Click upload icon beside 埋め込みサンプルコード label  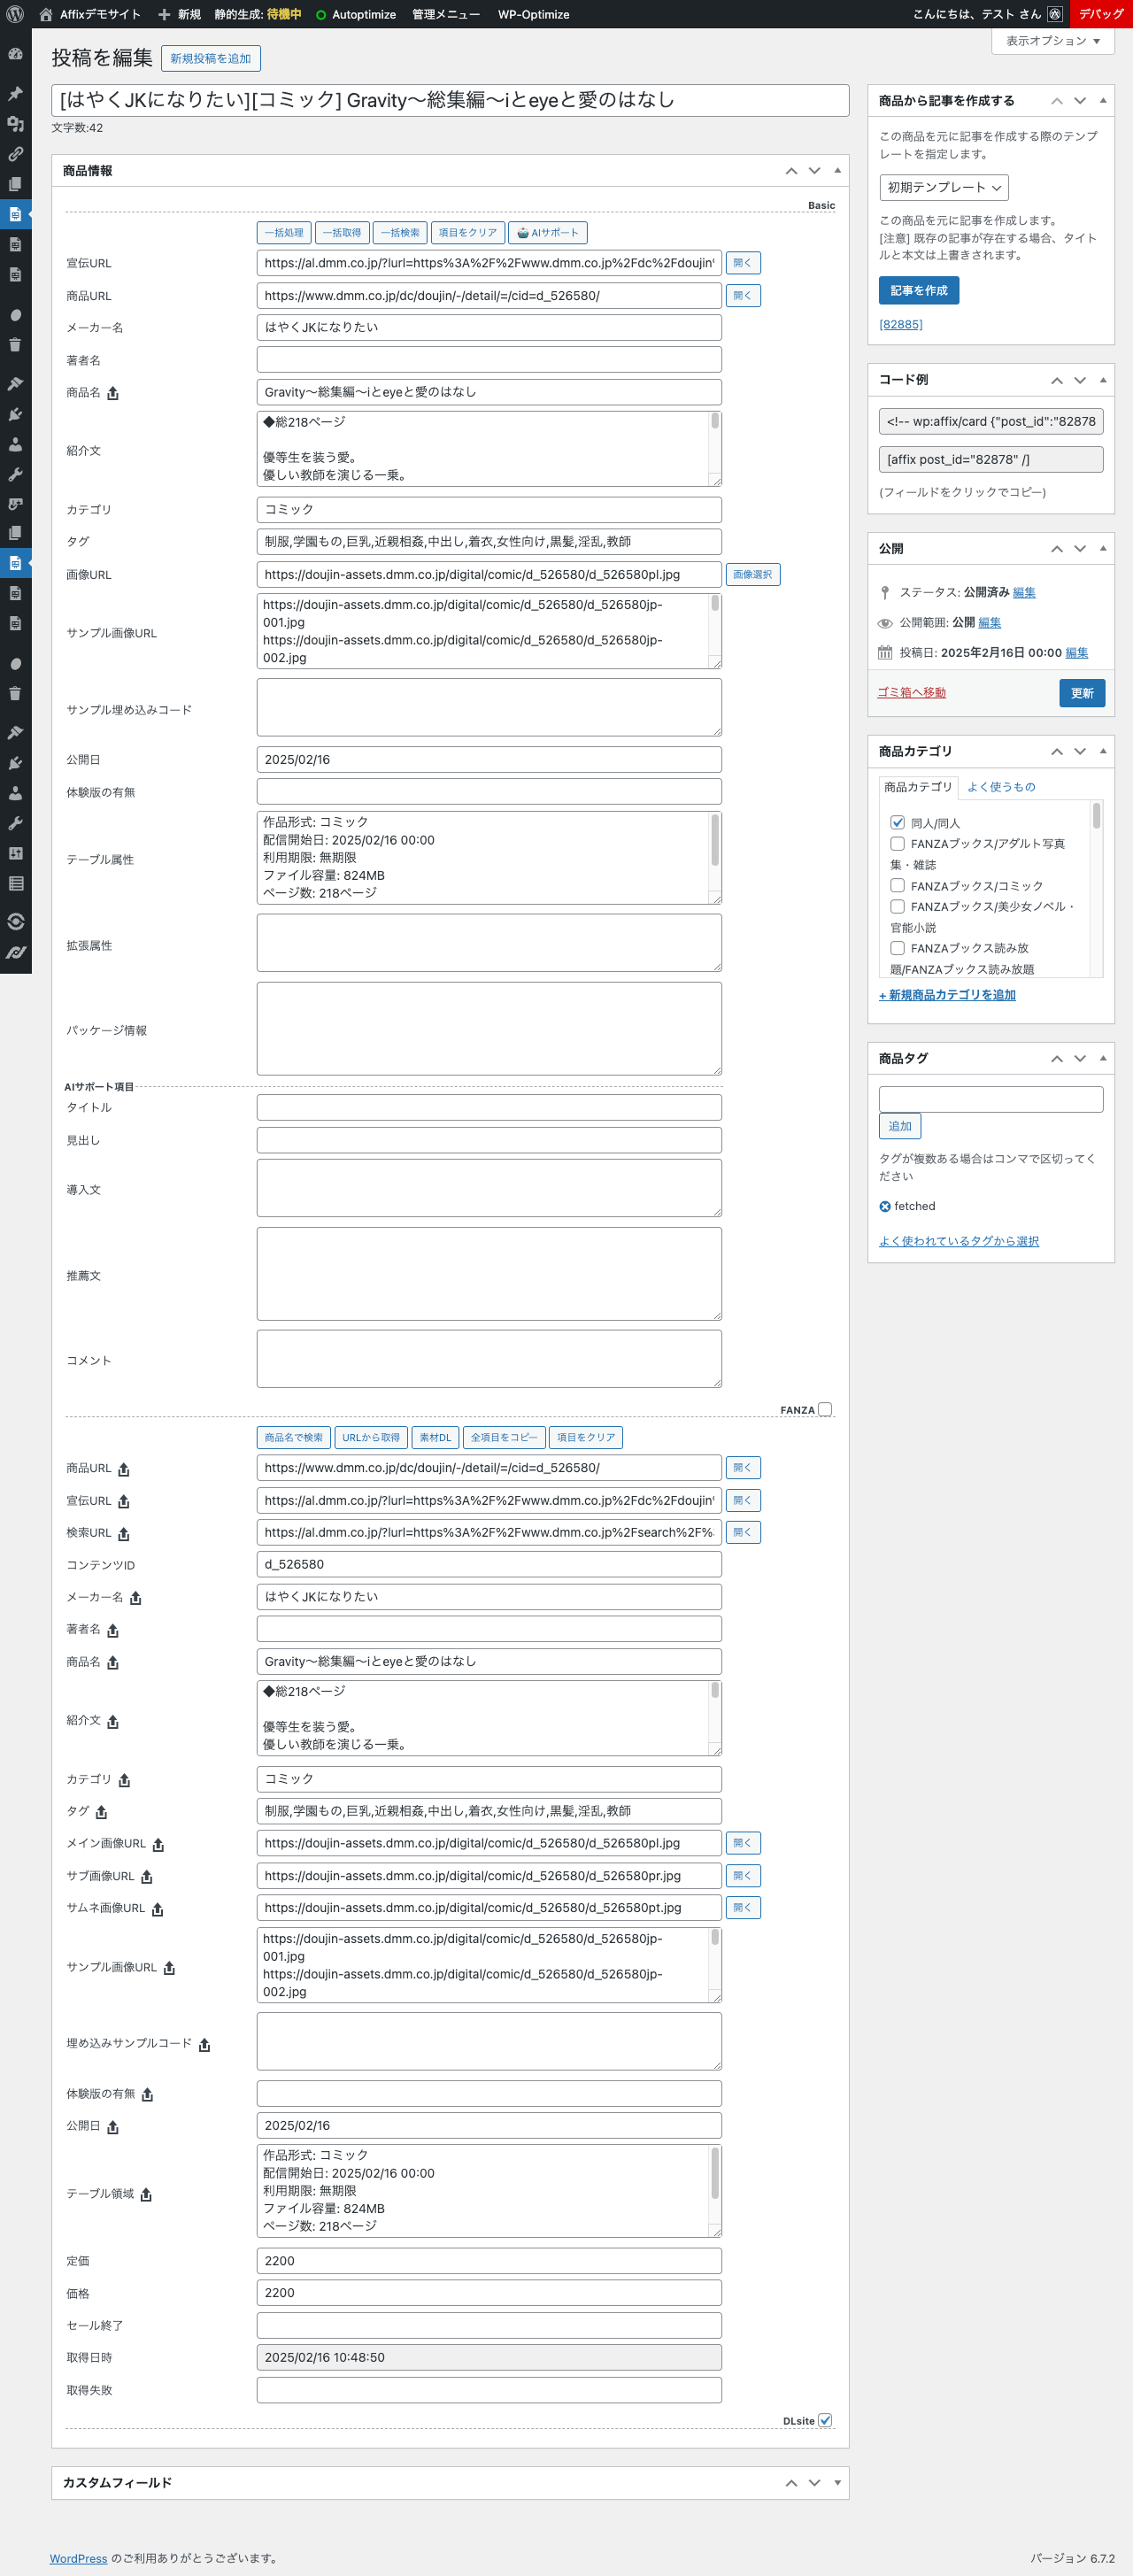[204, 2045]
